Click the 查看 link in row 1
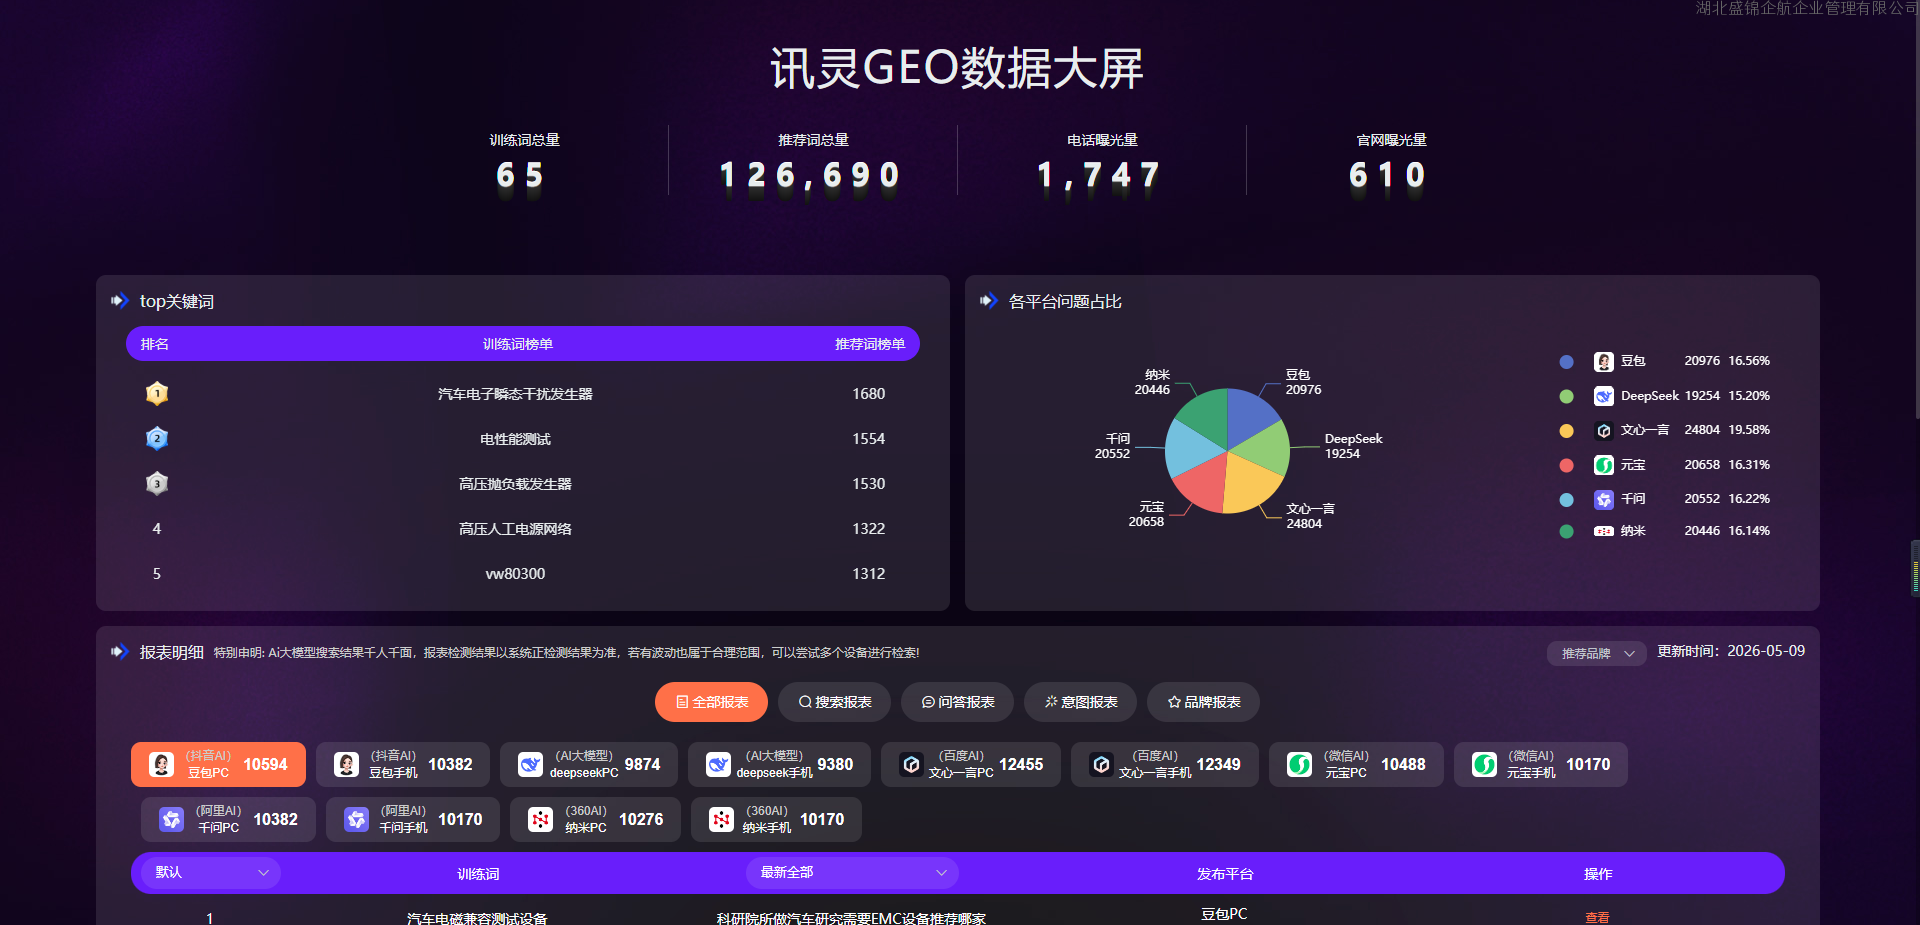The height and width of the screenshot is (925, 1920). point(1597,918)
